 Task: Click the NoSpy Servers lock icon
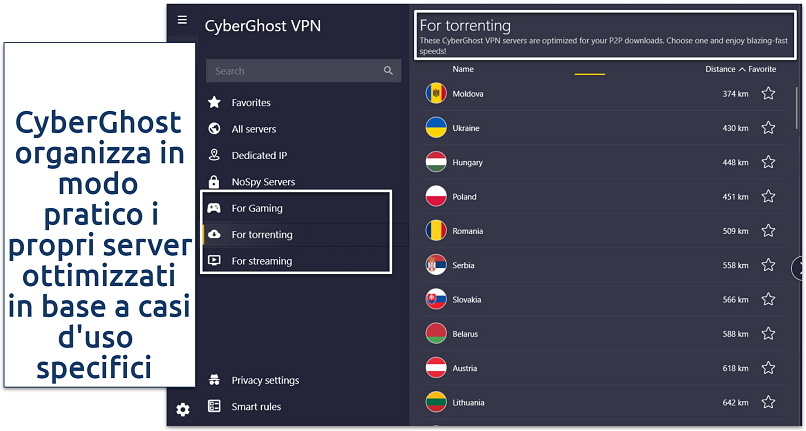point(213,182)
